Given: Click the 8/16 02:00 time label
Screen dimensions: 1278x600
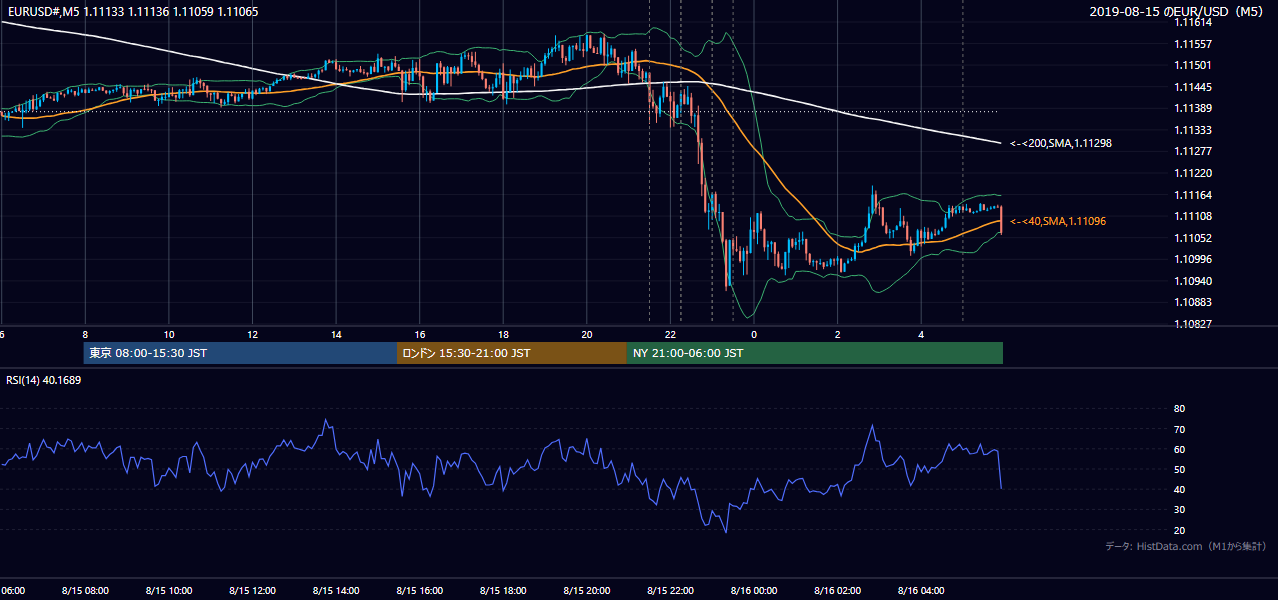Looking at the screenshot, I should pos(838,591).
